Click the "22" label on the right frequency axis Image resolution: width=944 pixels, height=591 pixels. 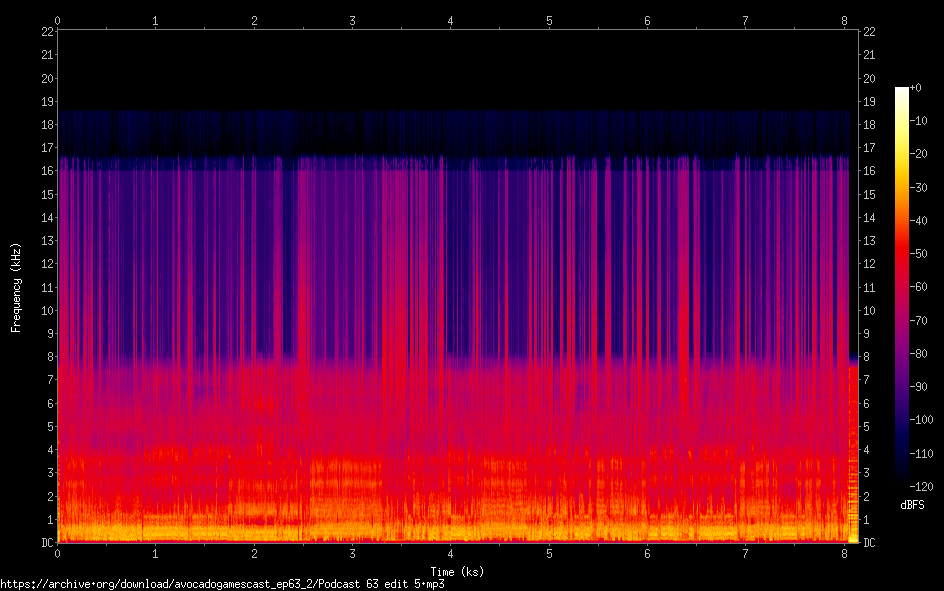(x=869, y=32)
